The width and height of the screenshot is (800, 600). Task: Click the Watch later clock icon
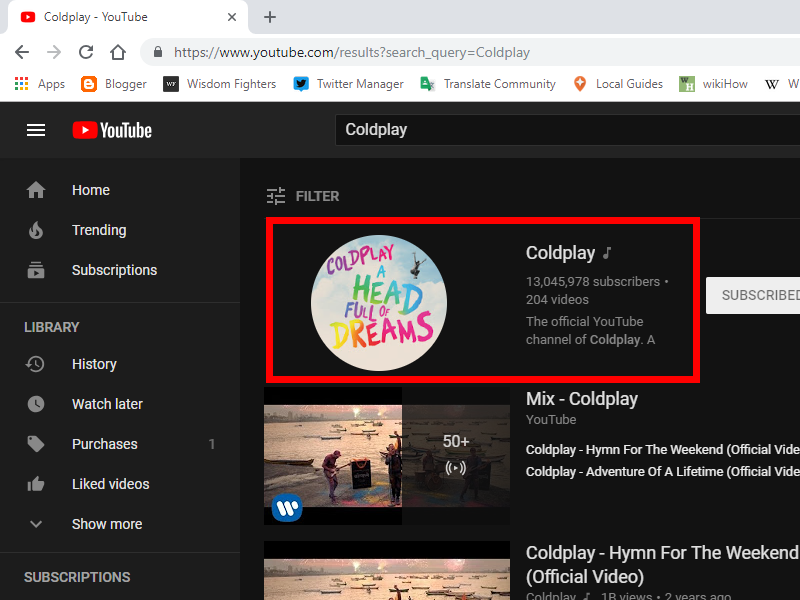click(x=36, y=404)
